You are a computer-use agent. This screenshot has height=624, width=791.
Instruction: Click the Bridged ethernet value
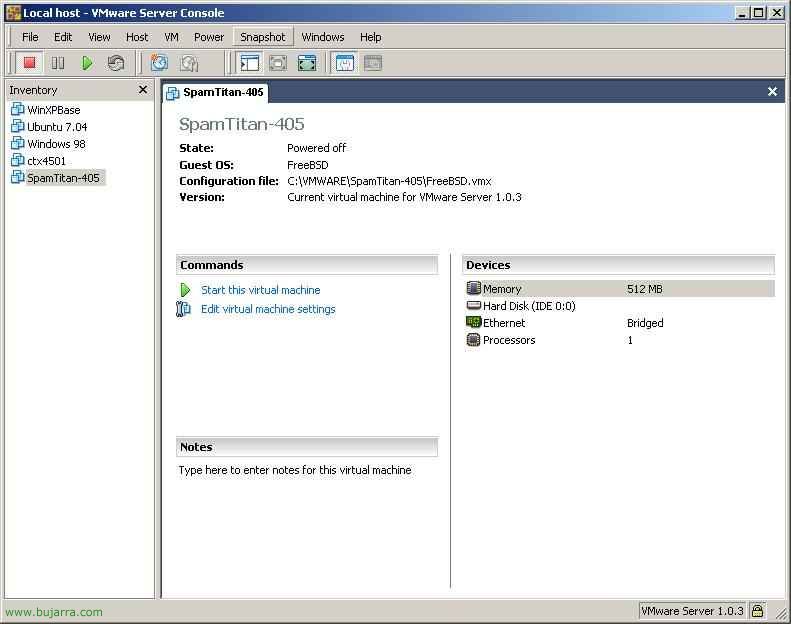point(645,323)
